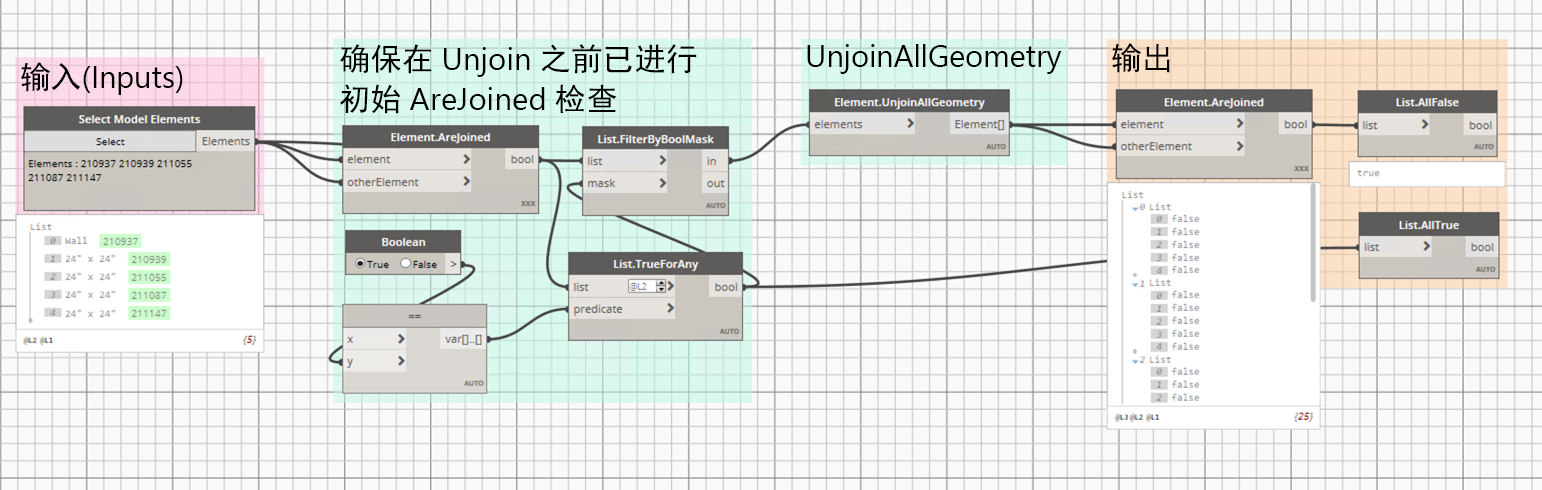
Task: Click the AUTO lacing label on Element.UnjoinAllGeometry
Action: [x=996, y=146]
